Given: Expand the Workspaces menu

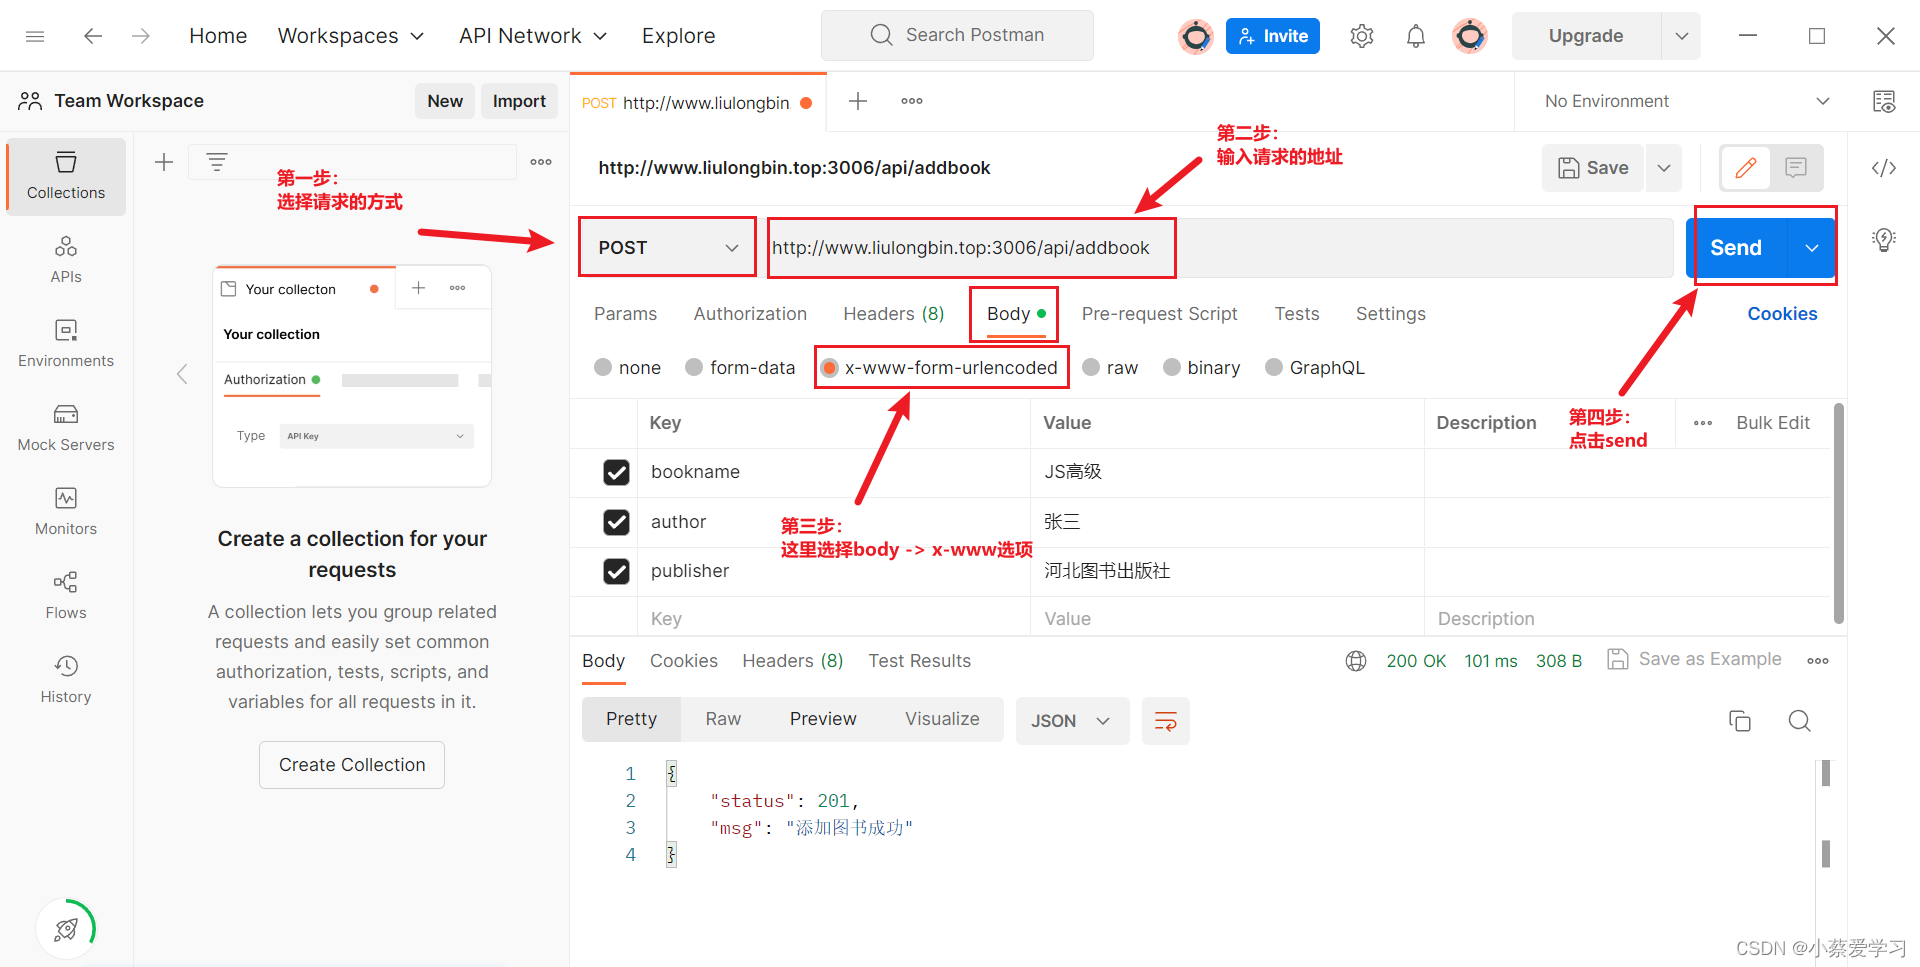Looking at the screenshot, I should 351,36.
